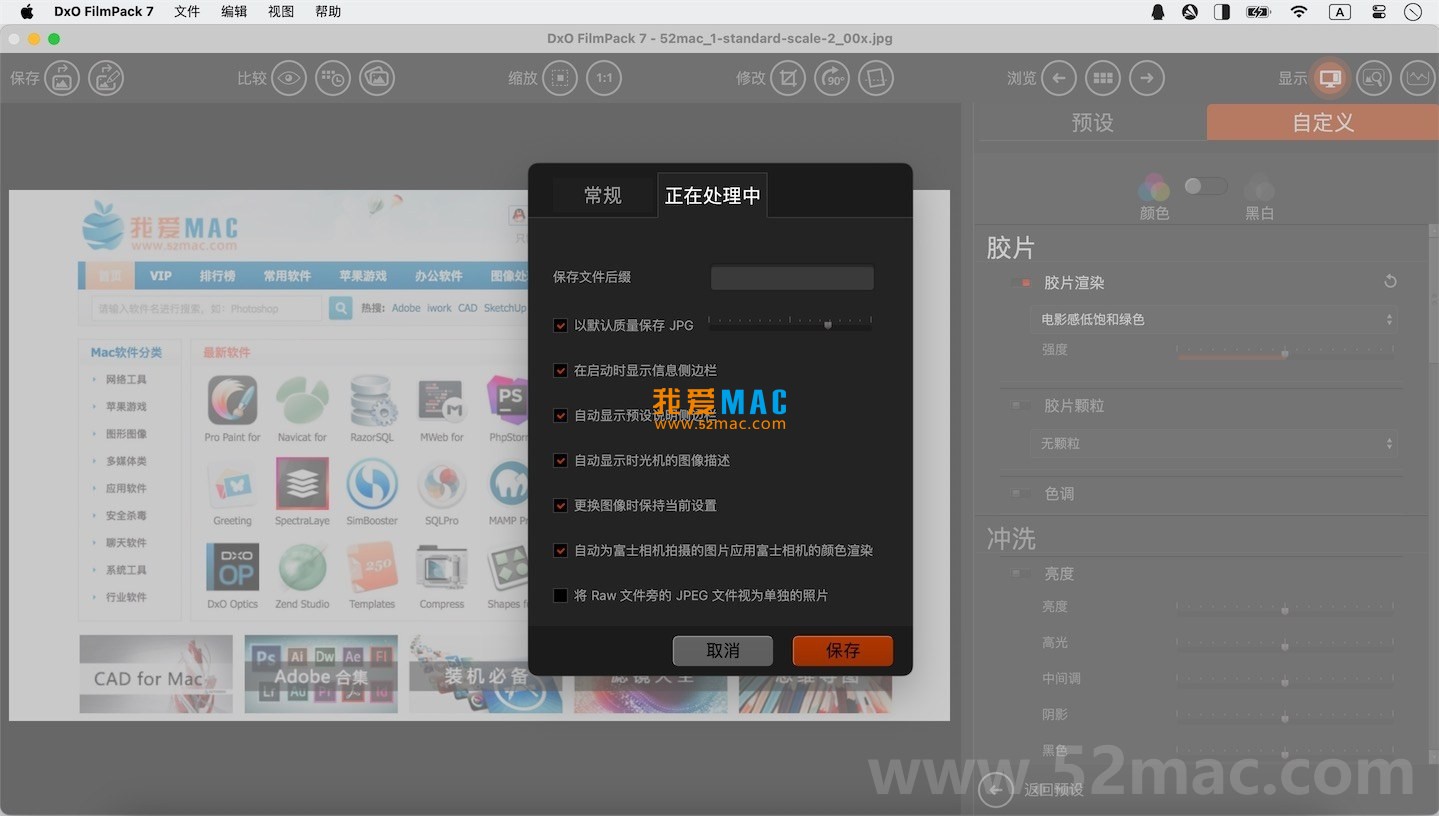The image size is (1439, 816).
Task: Click the battery icon in menu bar
Action: (1258, 12)
